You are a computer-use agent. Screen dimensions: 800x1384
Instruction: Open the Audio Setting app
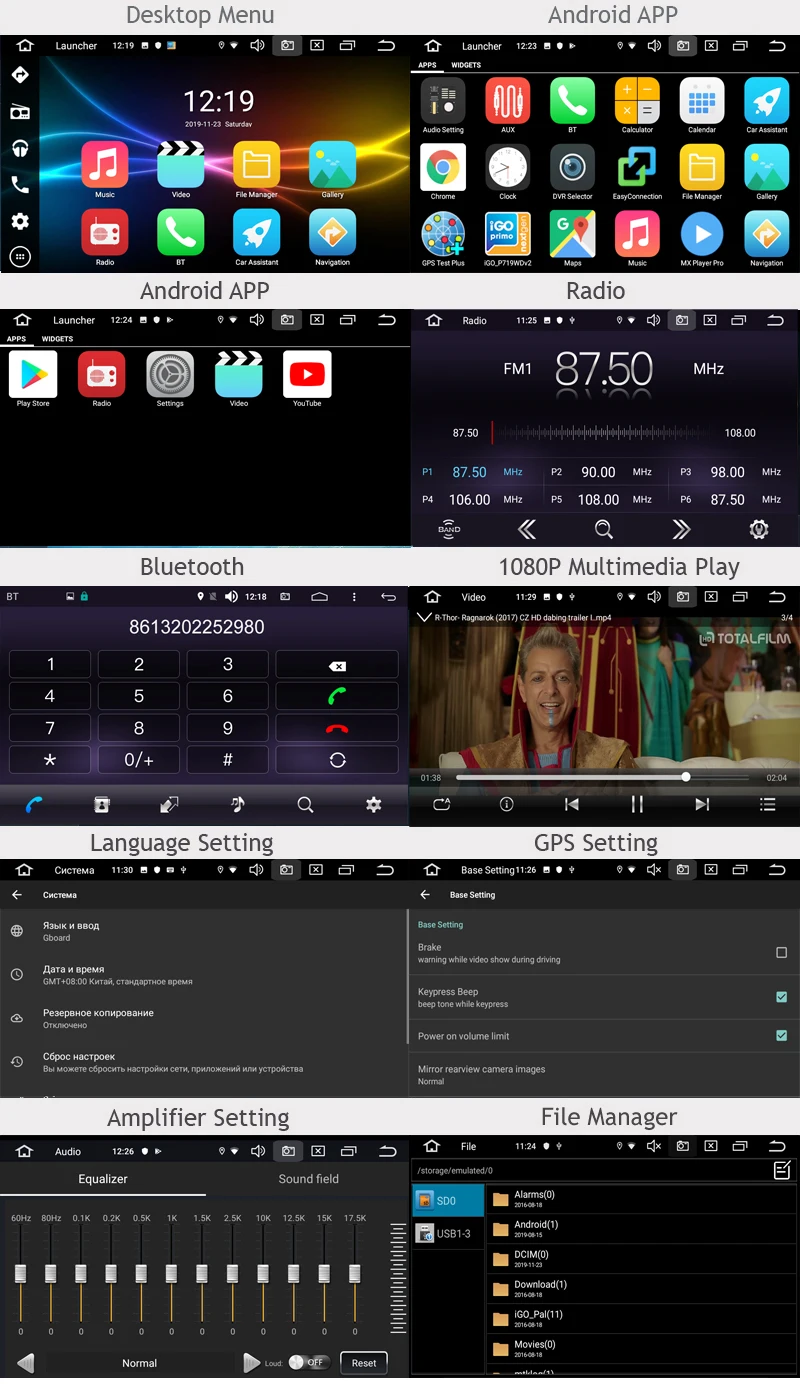[443, 103]
